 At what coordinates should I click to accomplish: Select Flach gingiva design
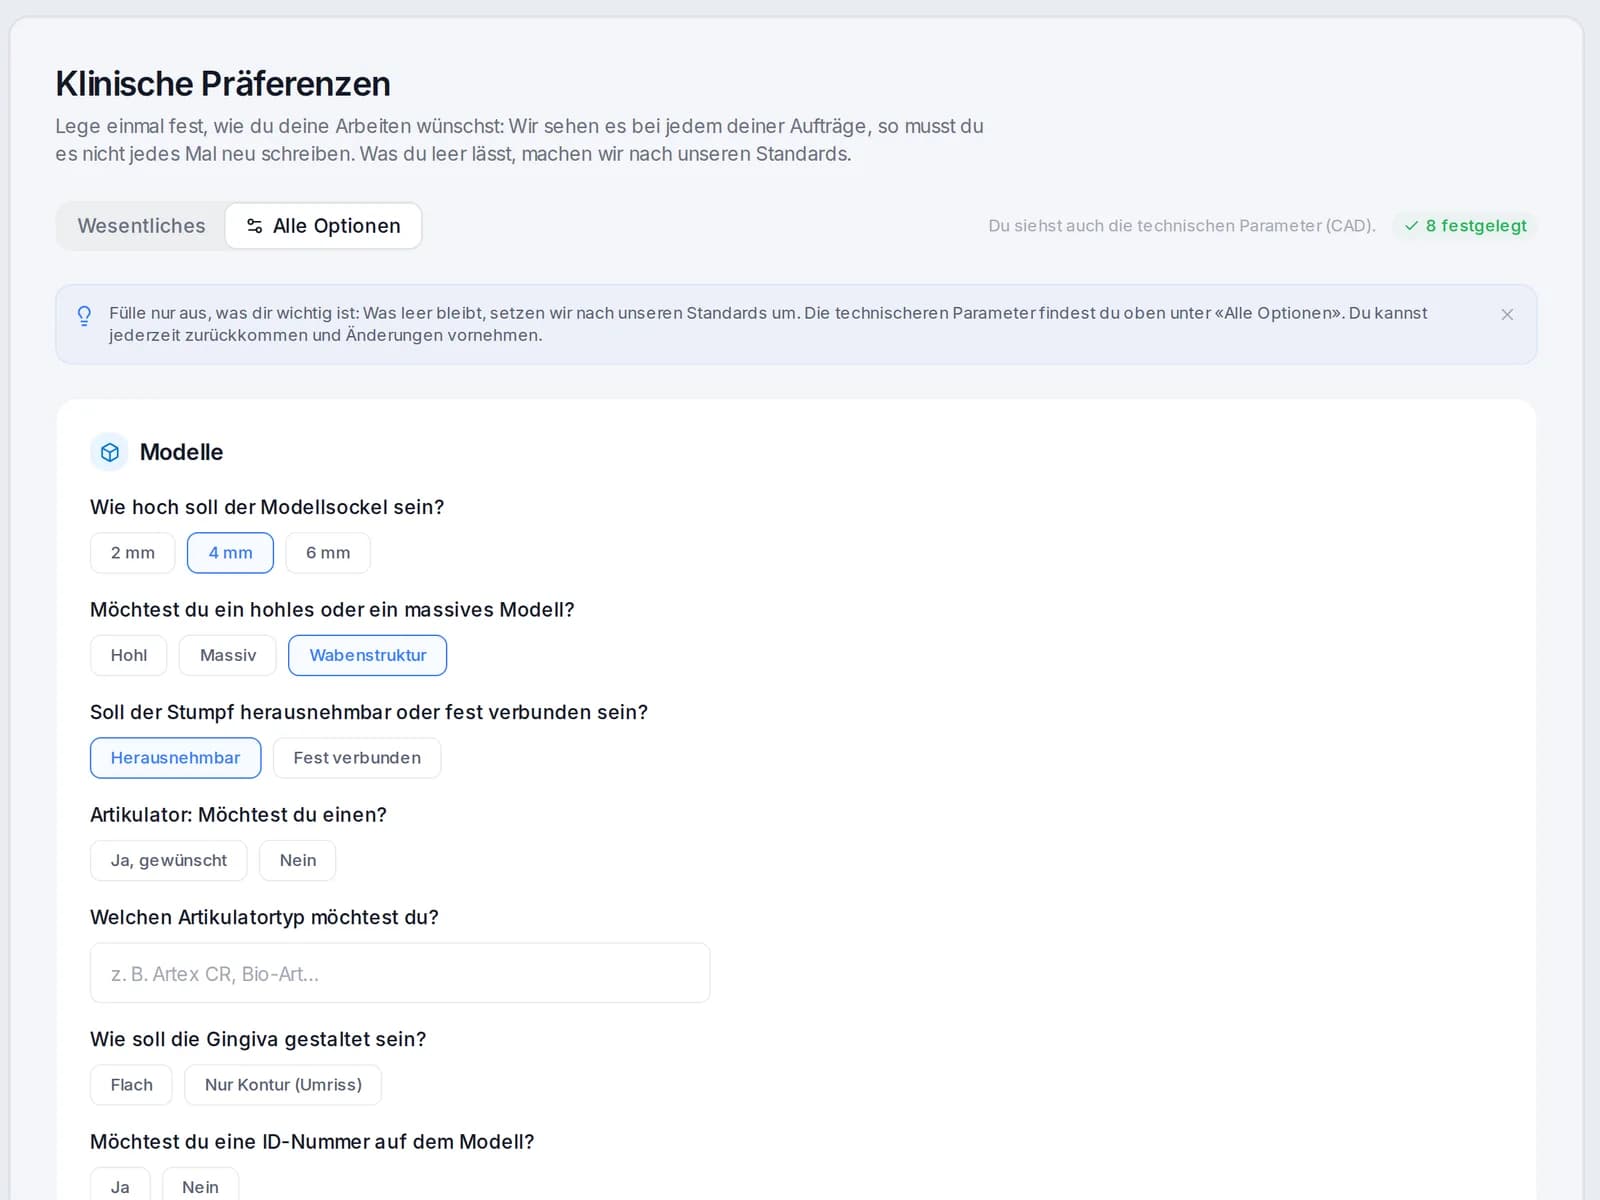131,1085
